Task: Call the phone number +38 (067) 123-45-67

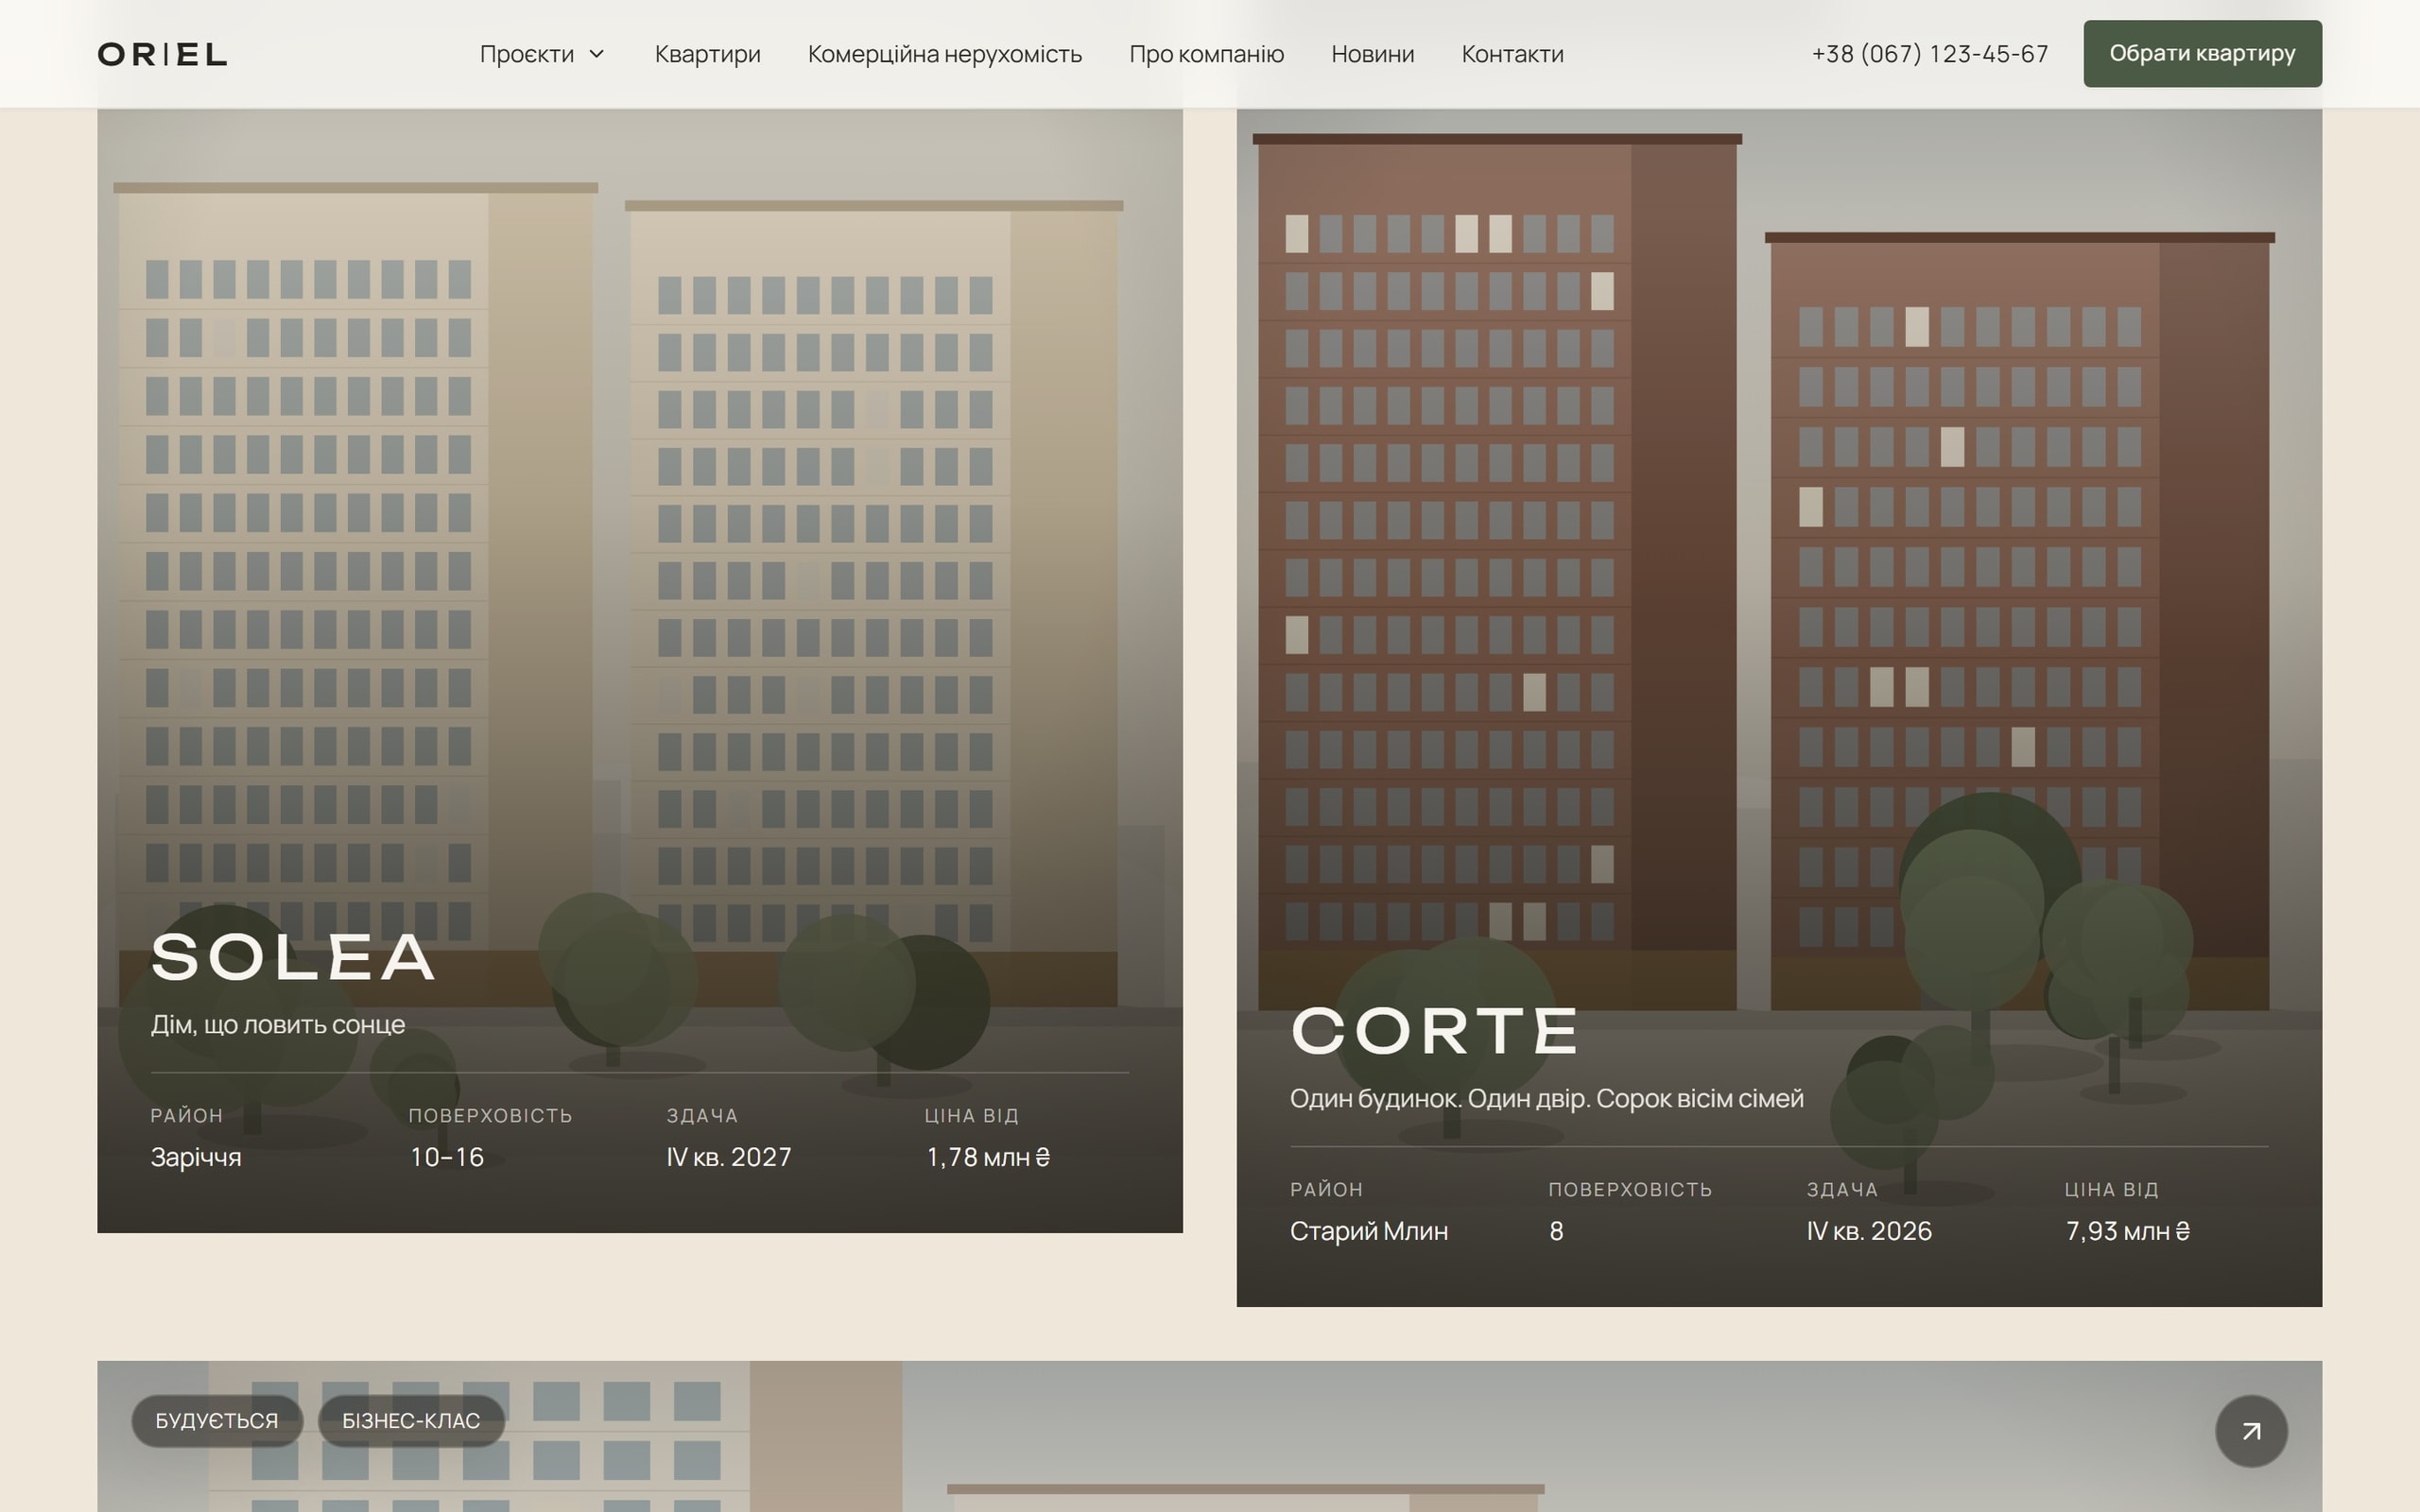Action: tap(1929, 54)
